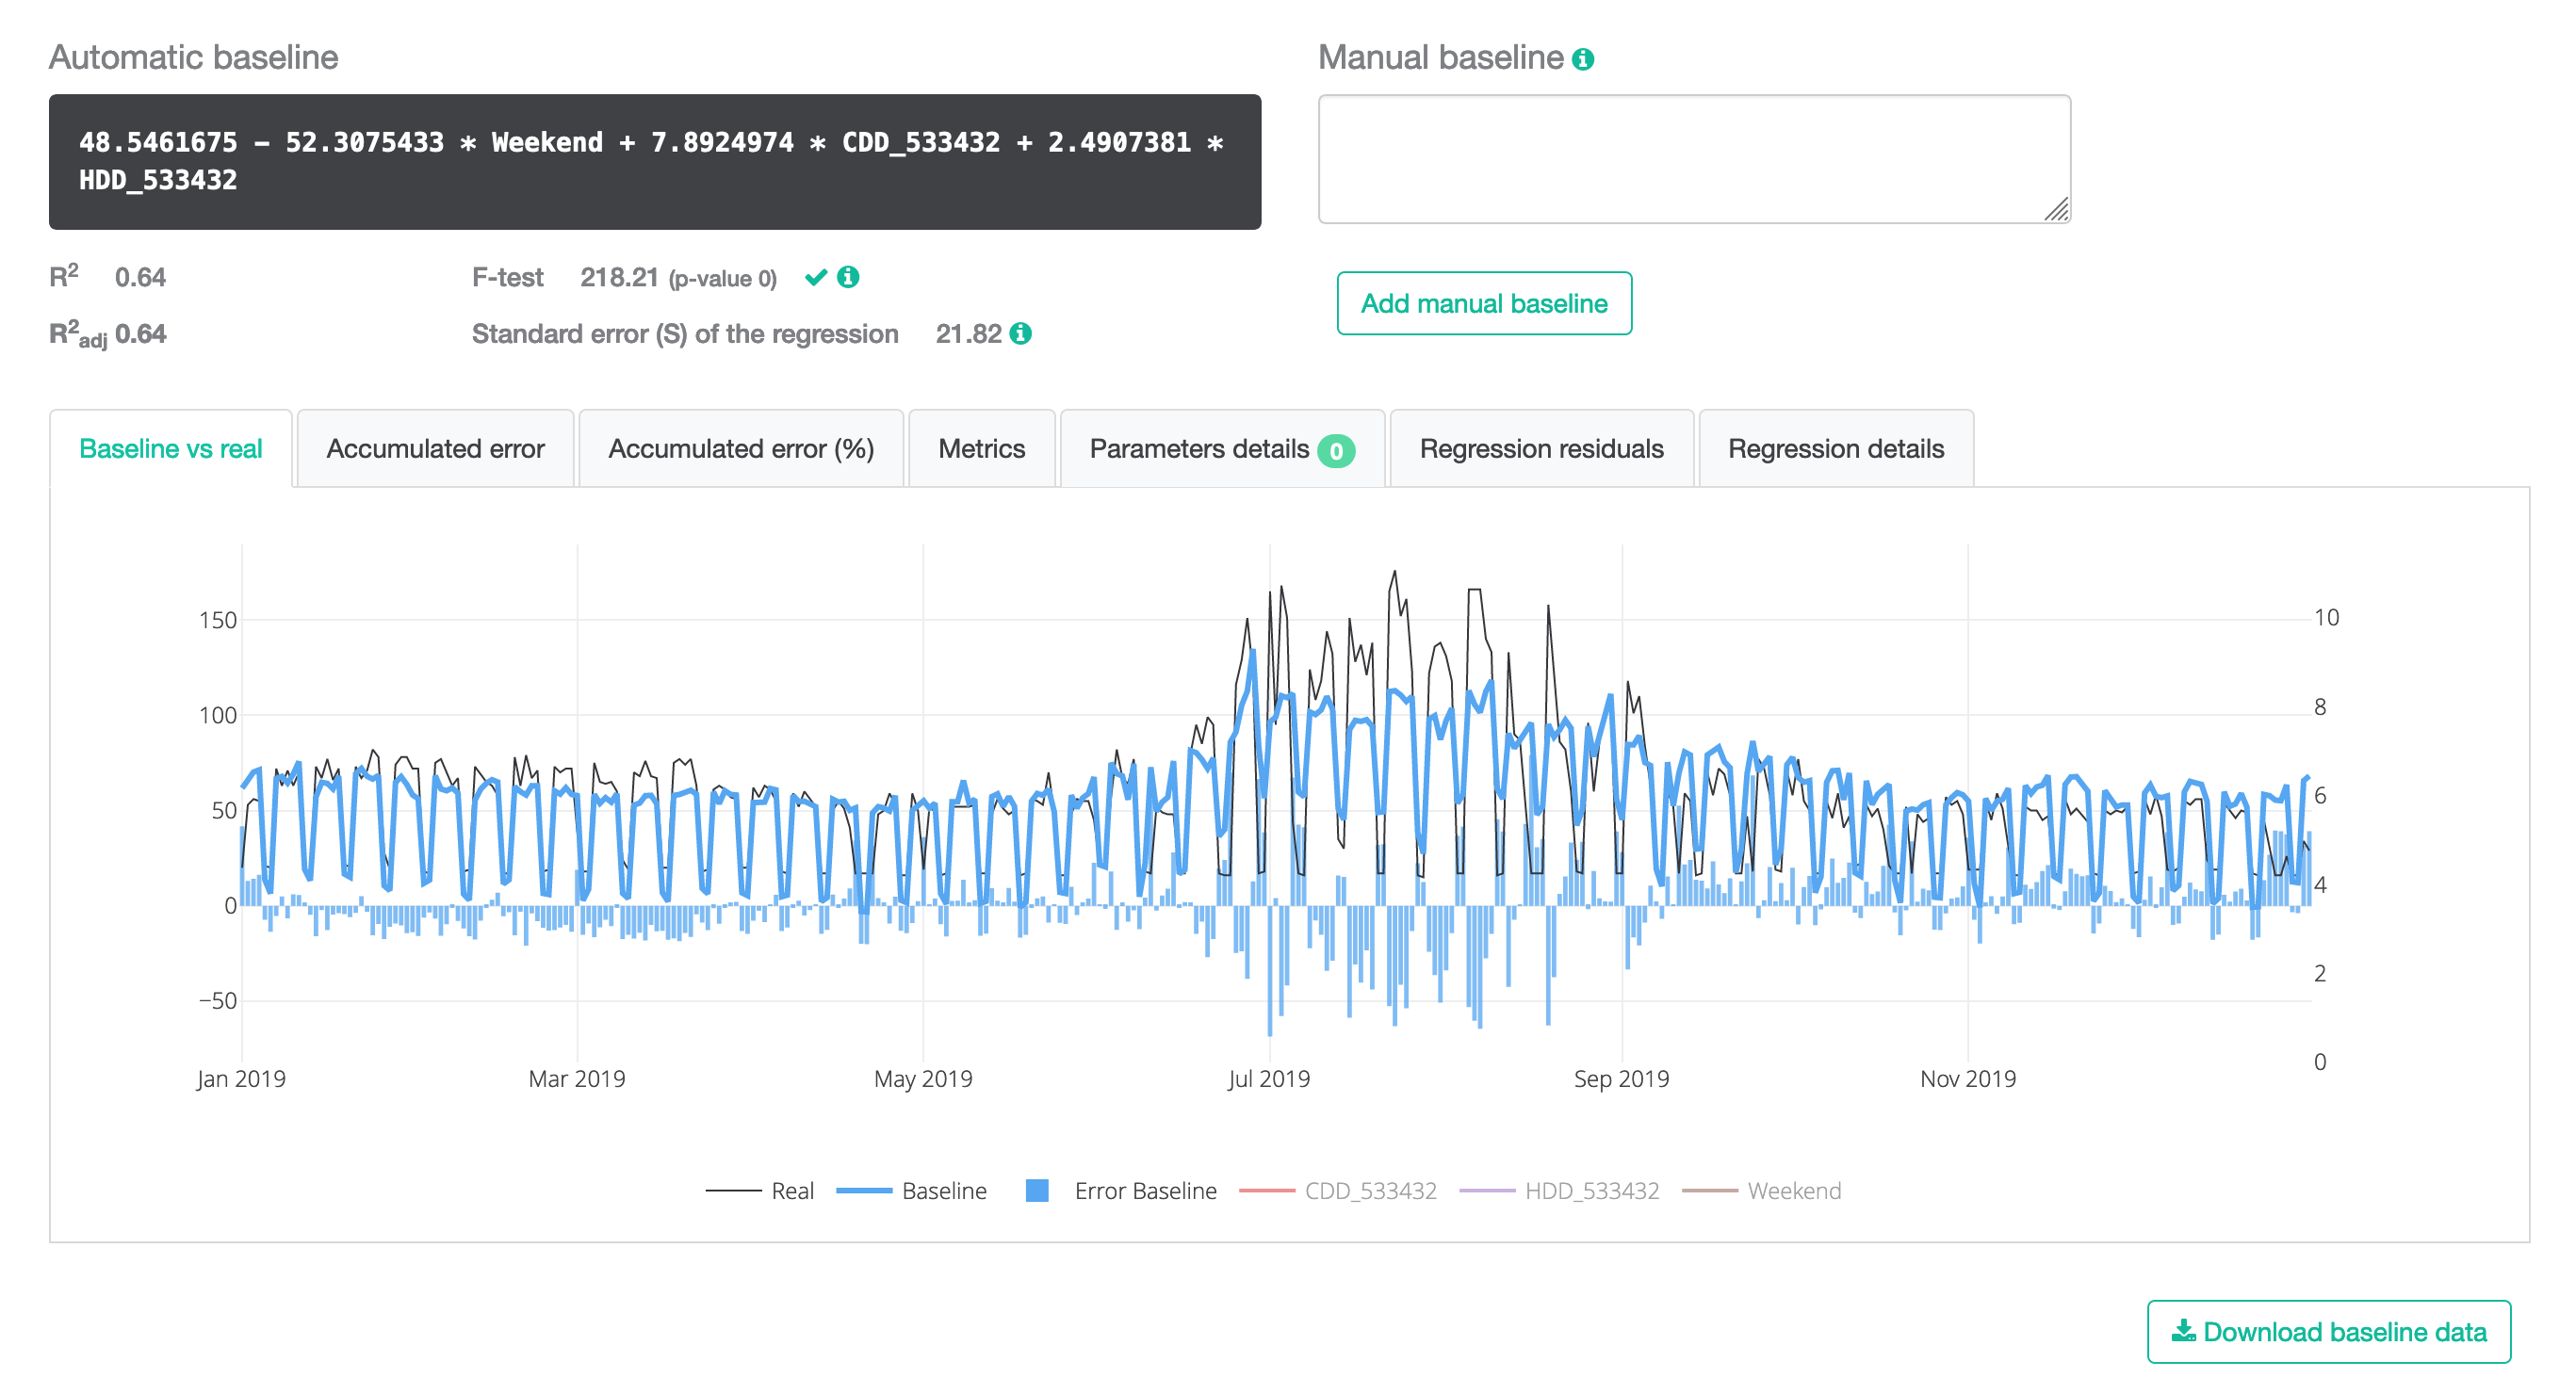2576x1394 pixels.
Task: Toggle Real series in chart legend
Action: click(x=760, y=1190)
